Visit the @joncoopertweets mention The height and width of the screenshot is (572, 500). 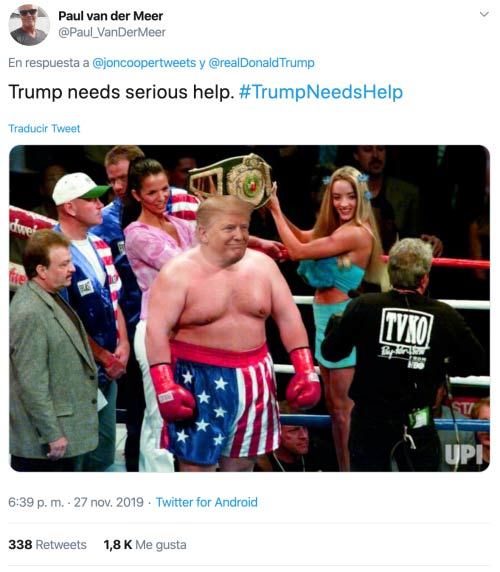(144, 63)
